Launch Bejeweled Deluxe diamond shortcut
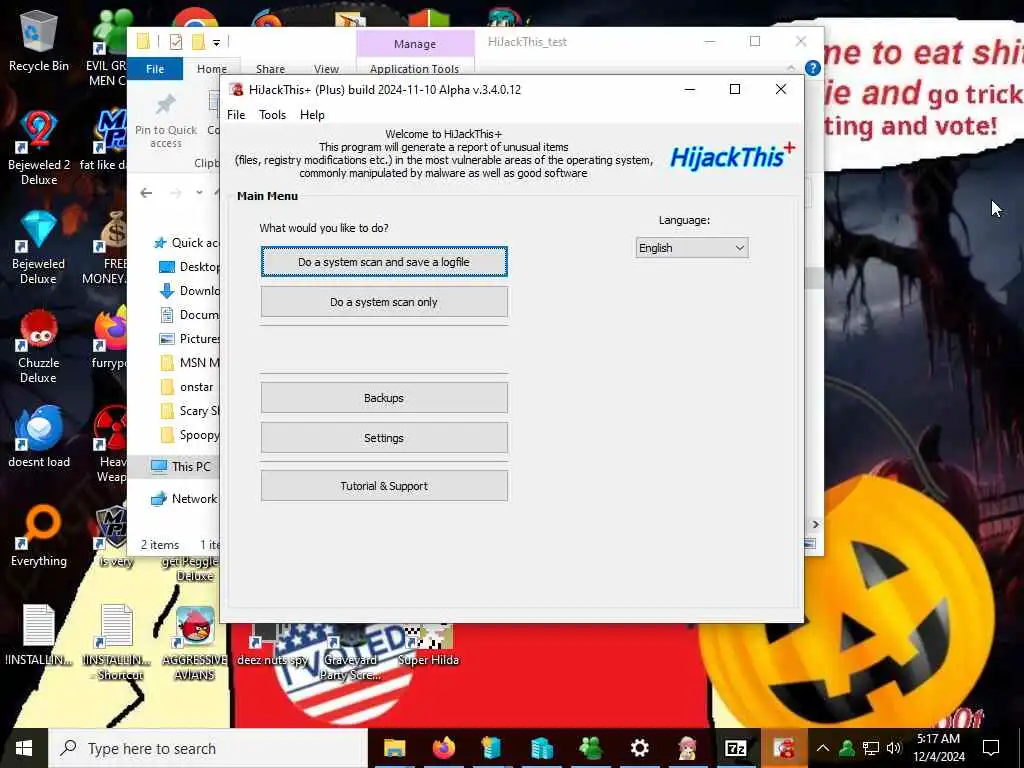Image resolution: width=1024 pixels, height=768 pixels. click(x=39, y=248)
